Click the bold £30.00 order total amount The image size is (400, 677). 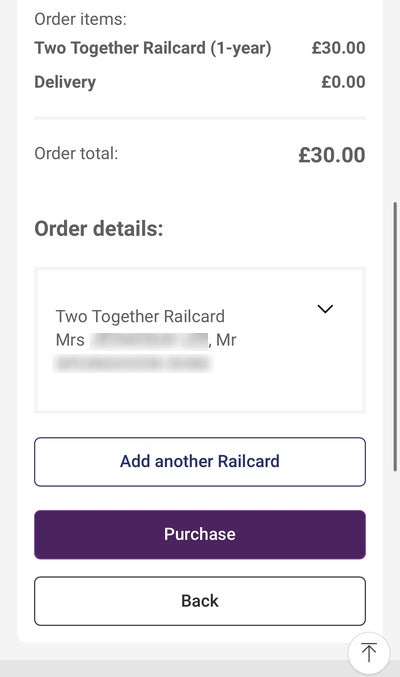tap(332, 155)
